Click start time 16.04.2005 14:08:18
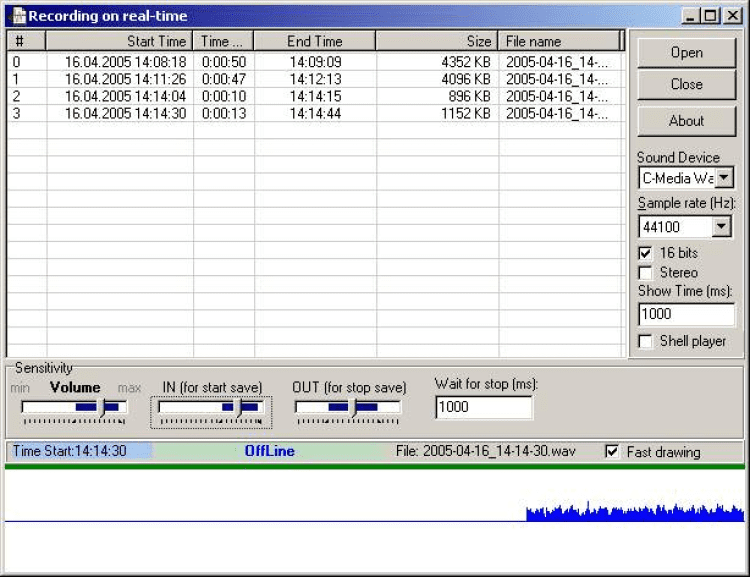This screenshot has height=577, width=750. point(125,62)
